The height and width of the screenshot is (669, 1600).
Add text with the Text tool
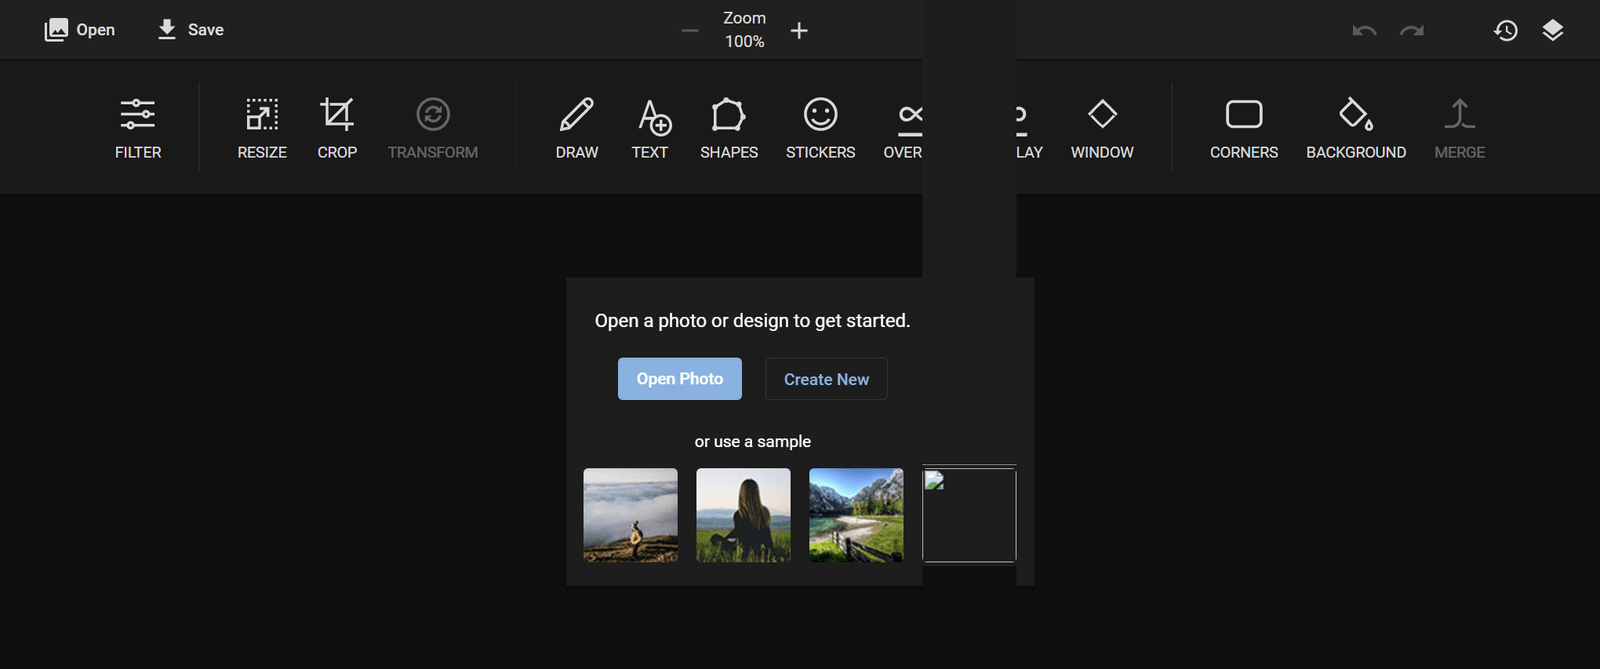[x=650, y=128]
